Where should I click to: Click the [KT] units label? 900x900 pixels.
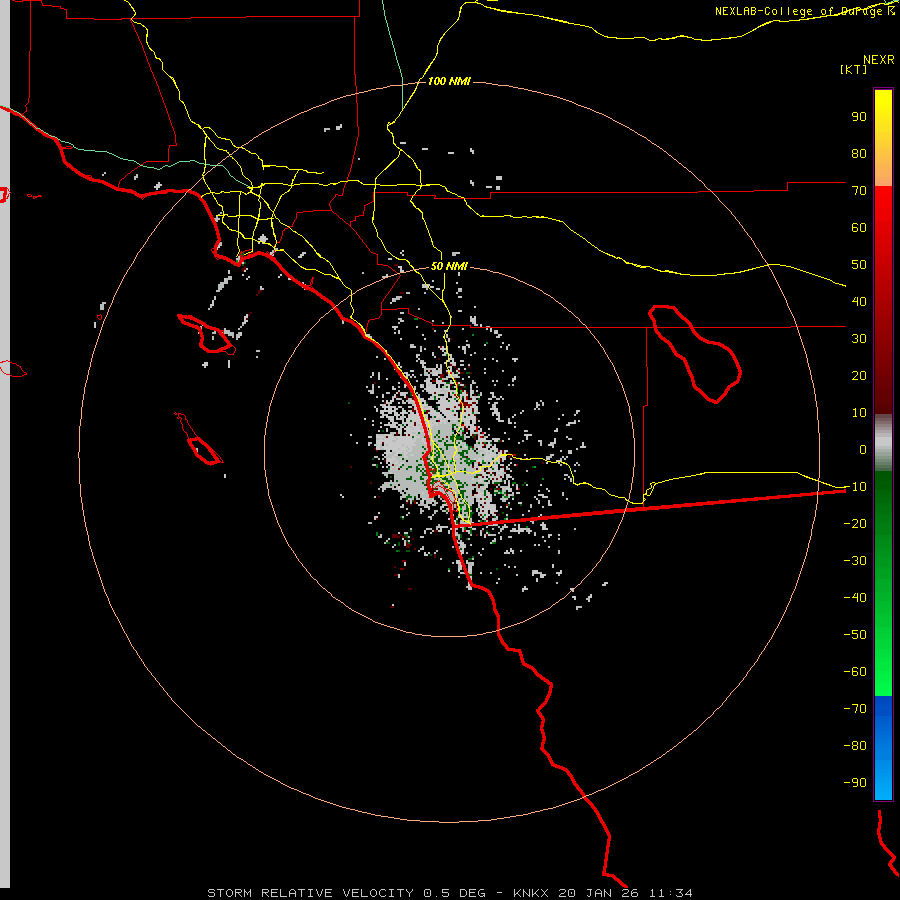point(853,69)
